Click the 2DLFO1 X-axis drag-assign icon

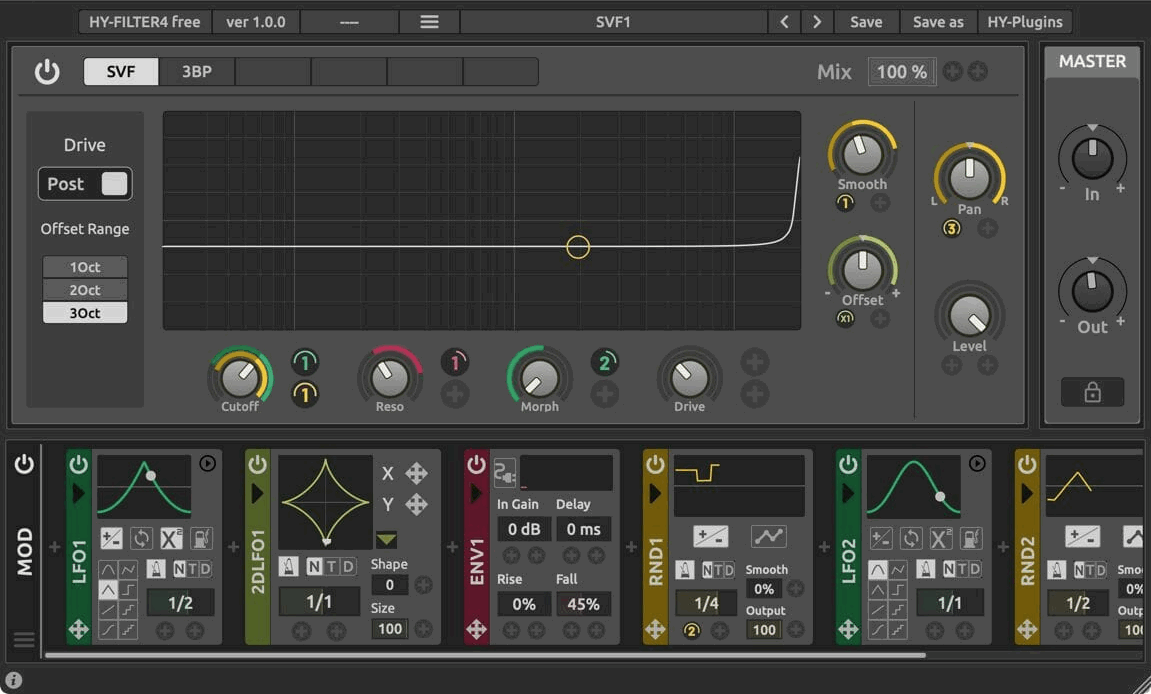(x=416, y=474)
